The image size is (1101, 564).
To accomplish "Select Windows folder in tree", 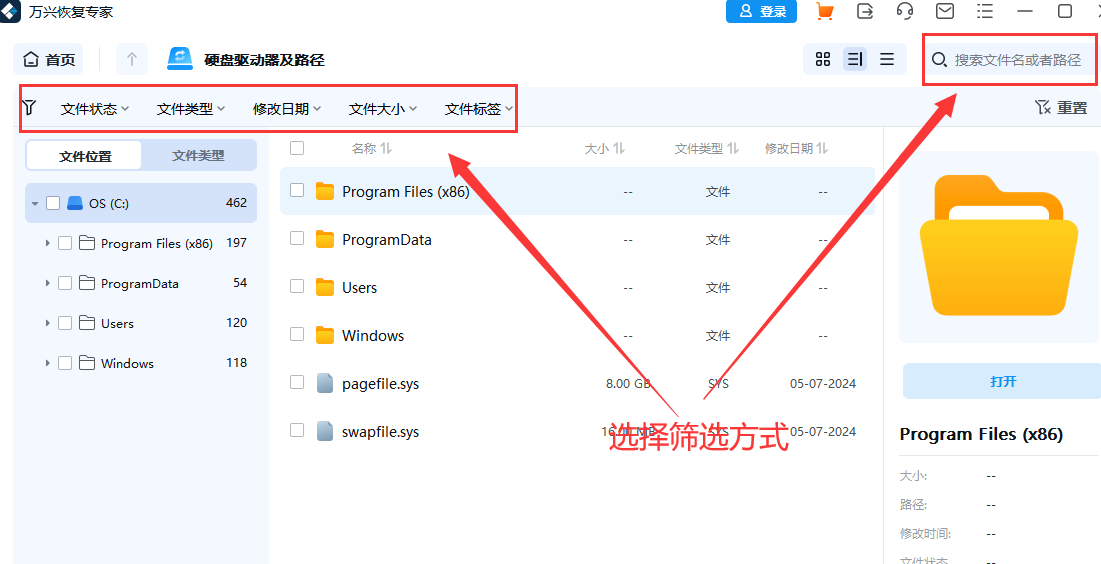I will coord(127,363).
